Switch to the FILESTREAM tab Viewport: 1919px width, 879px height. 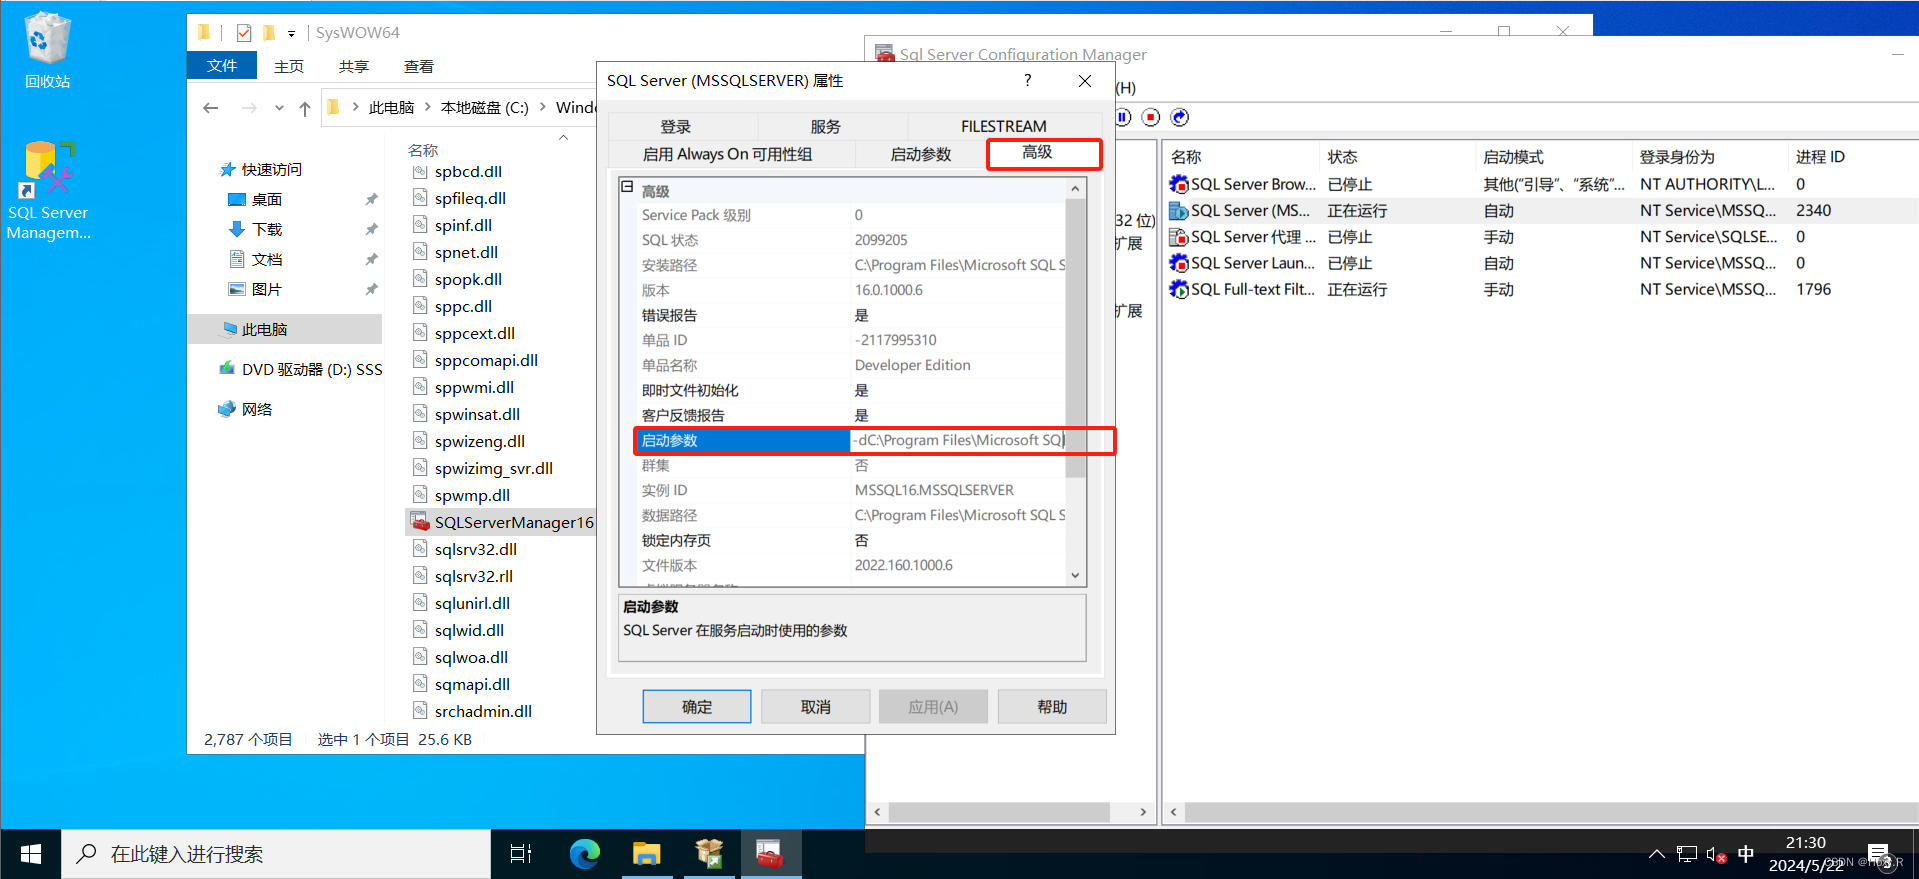pos(1004,127)
